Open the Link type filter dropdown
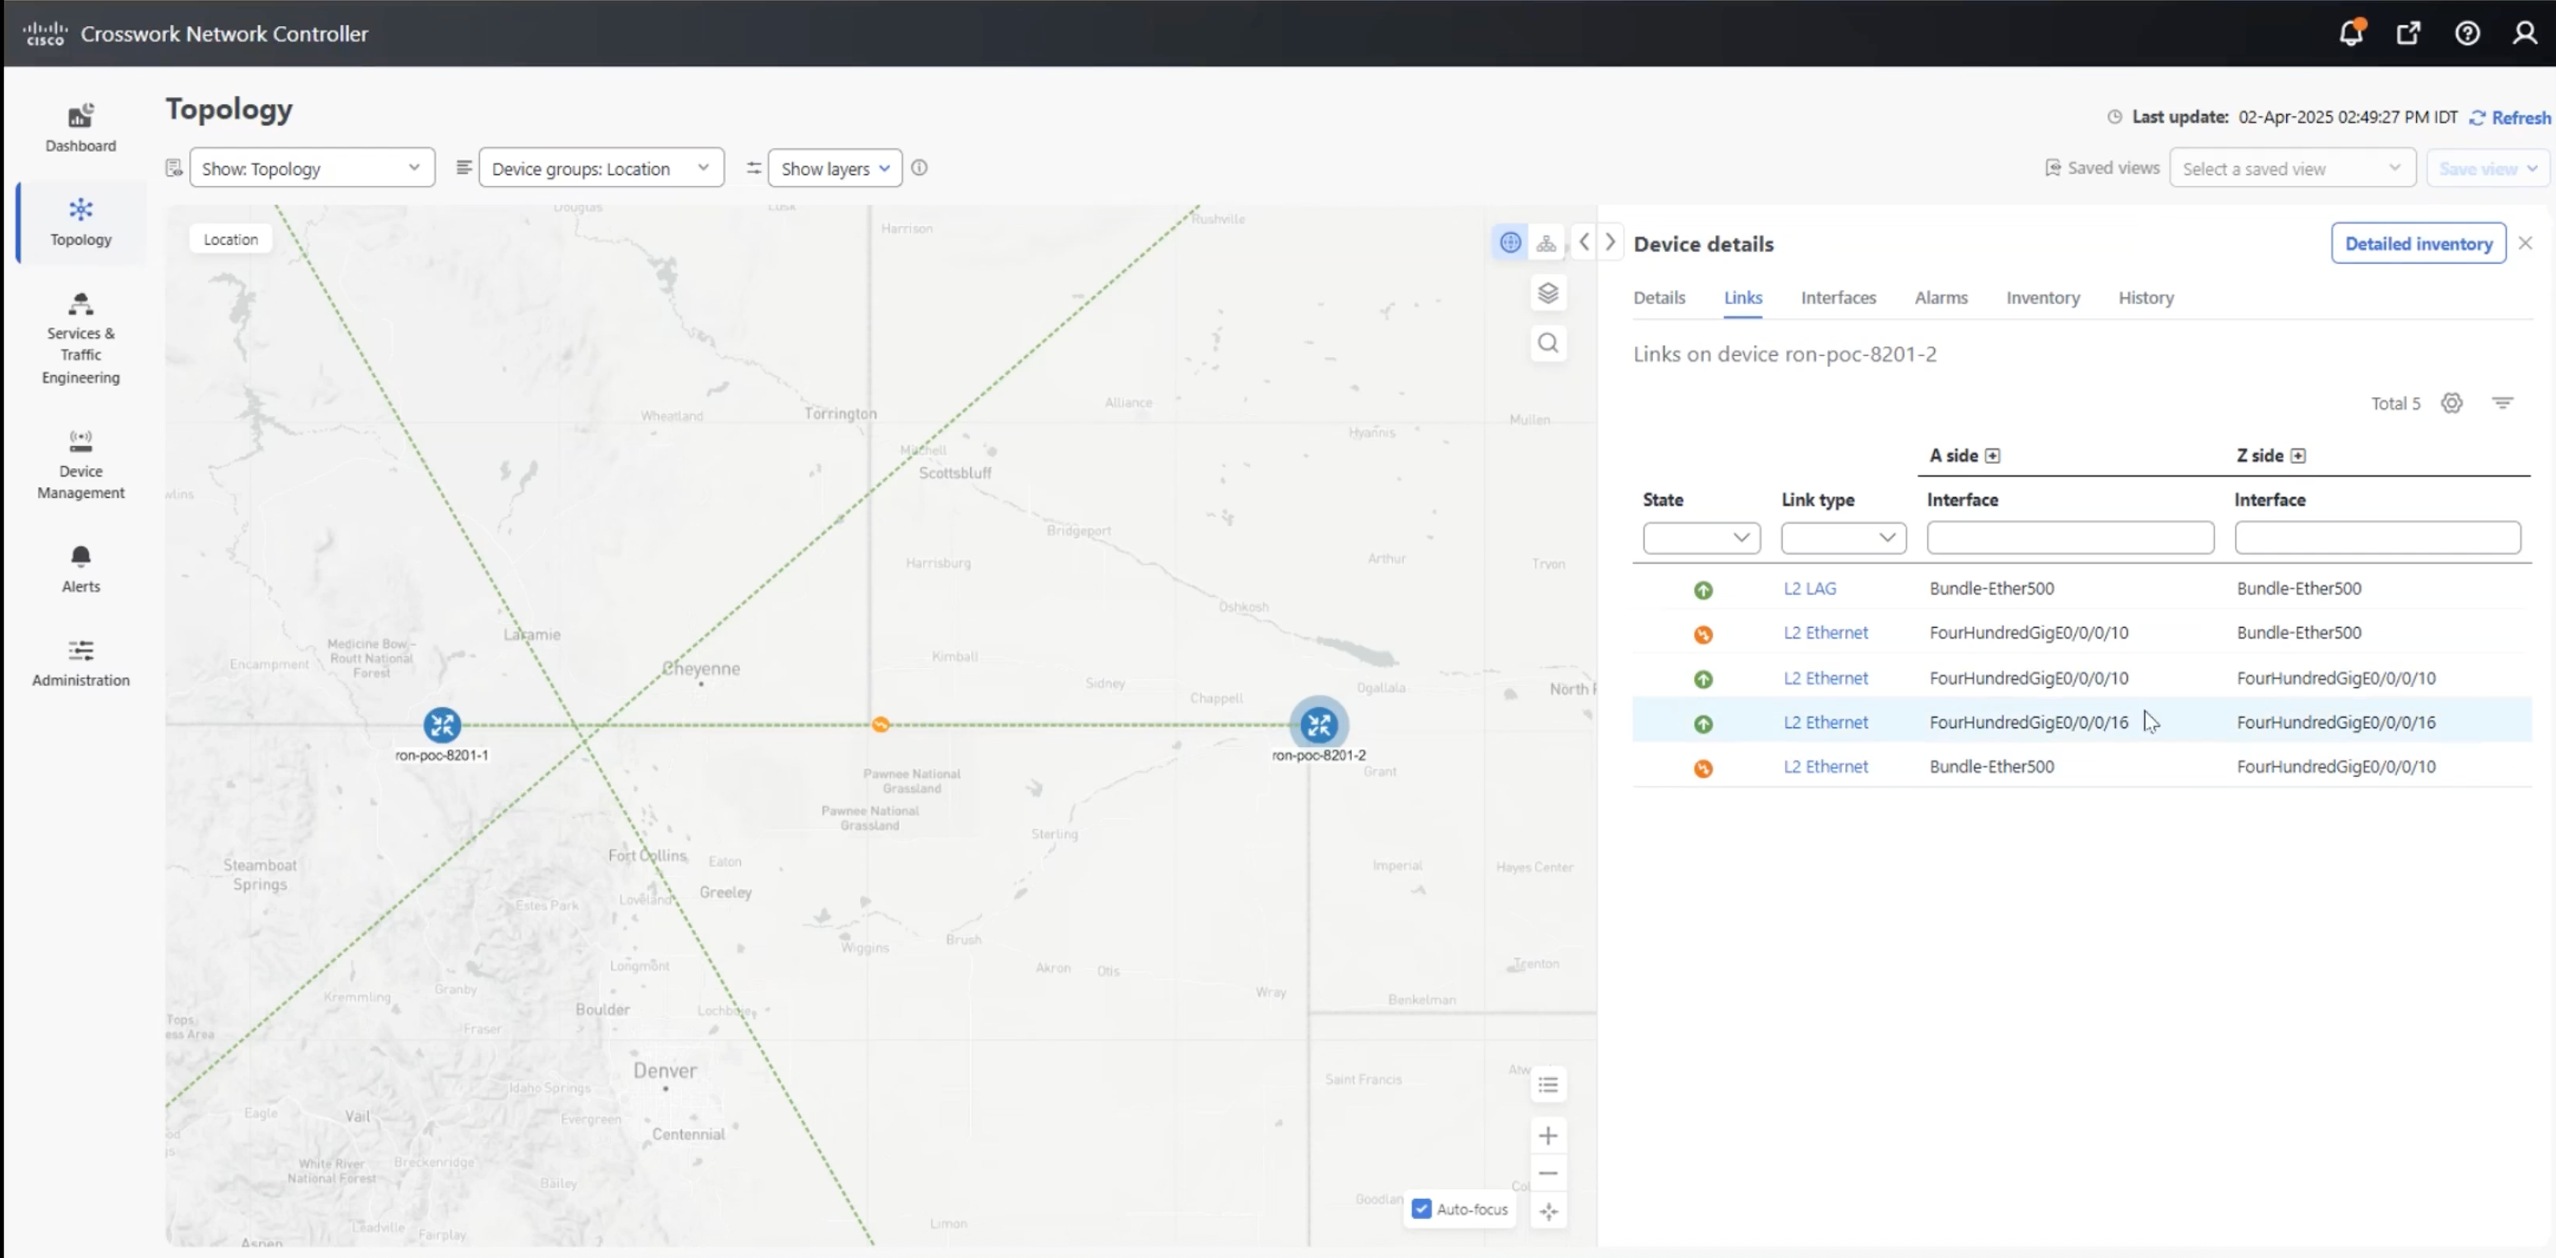The height and width of the screenshot is (1258, 2556). click(x=1843, y=538)
